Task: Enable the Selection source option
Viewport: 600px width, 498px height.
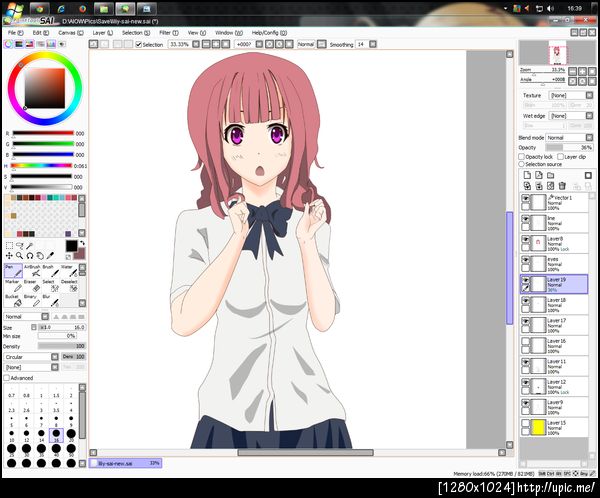Action: pyautogui.click(x=521, y=164)
